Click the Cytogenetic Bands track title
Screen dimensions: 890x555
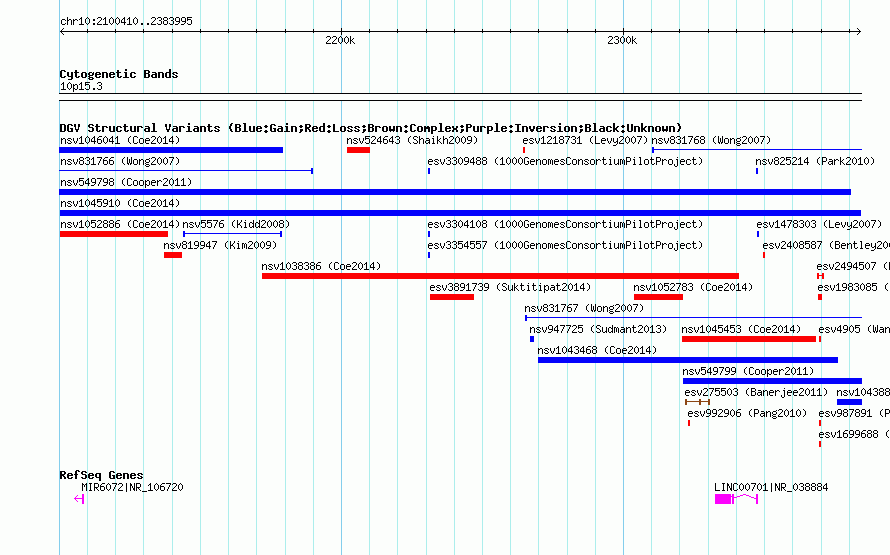119,74
